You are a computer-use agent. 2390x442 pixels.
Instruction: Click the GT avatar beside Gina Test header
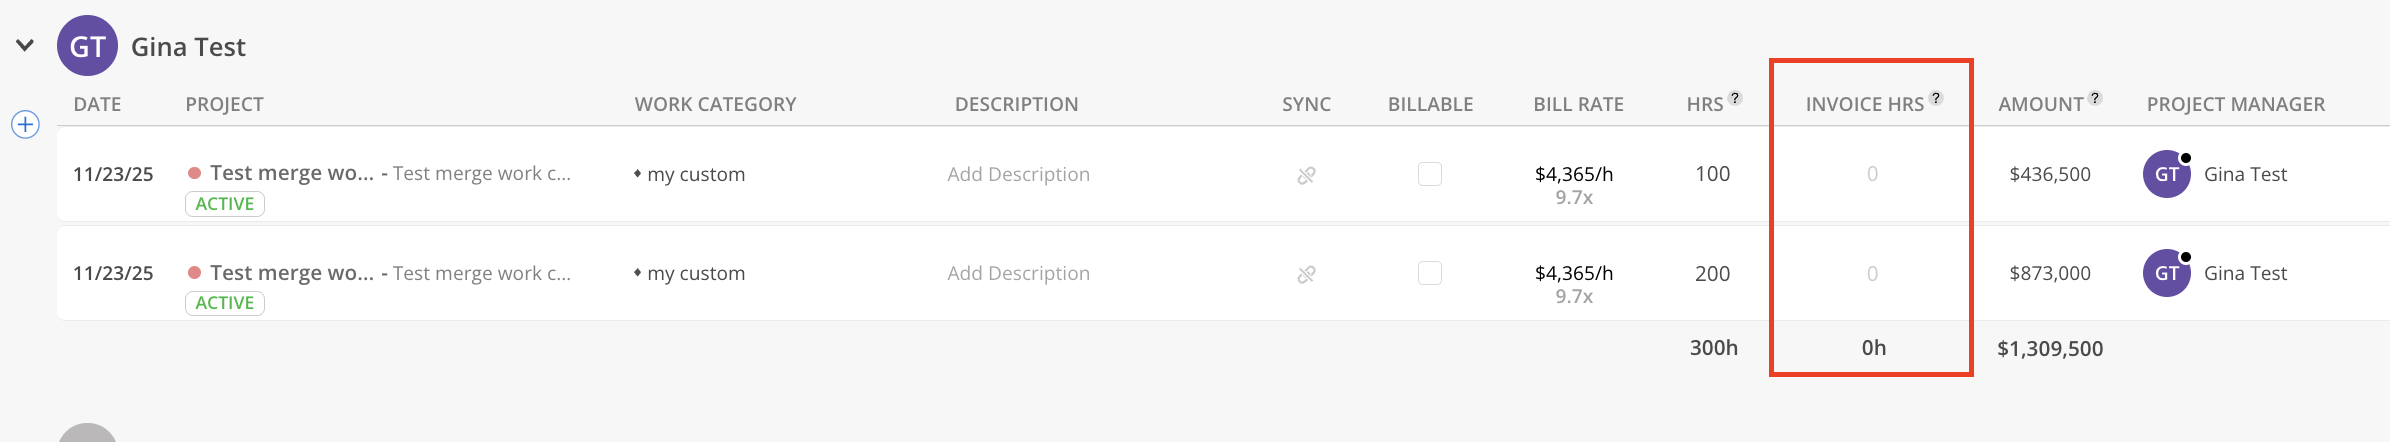(x=87, y=46)
